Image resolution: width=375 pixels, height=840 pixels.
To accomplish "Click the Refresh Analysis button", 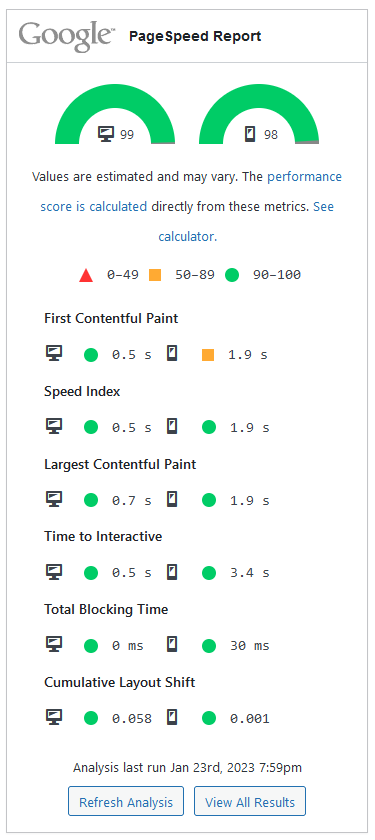I will click(x=126, y=802).
